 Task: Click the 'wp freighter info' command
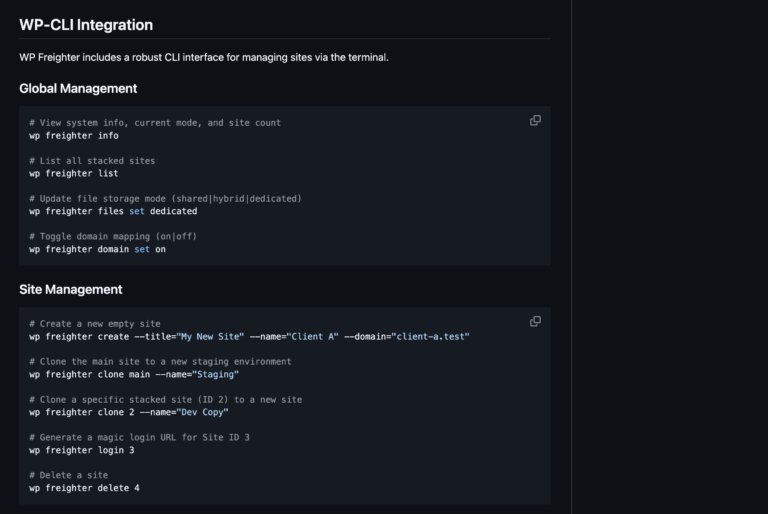(74, 135)
